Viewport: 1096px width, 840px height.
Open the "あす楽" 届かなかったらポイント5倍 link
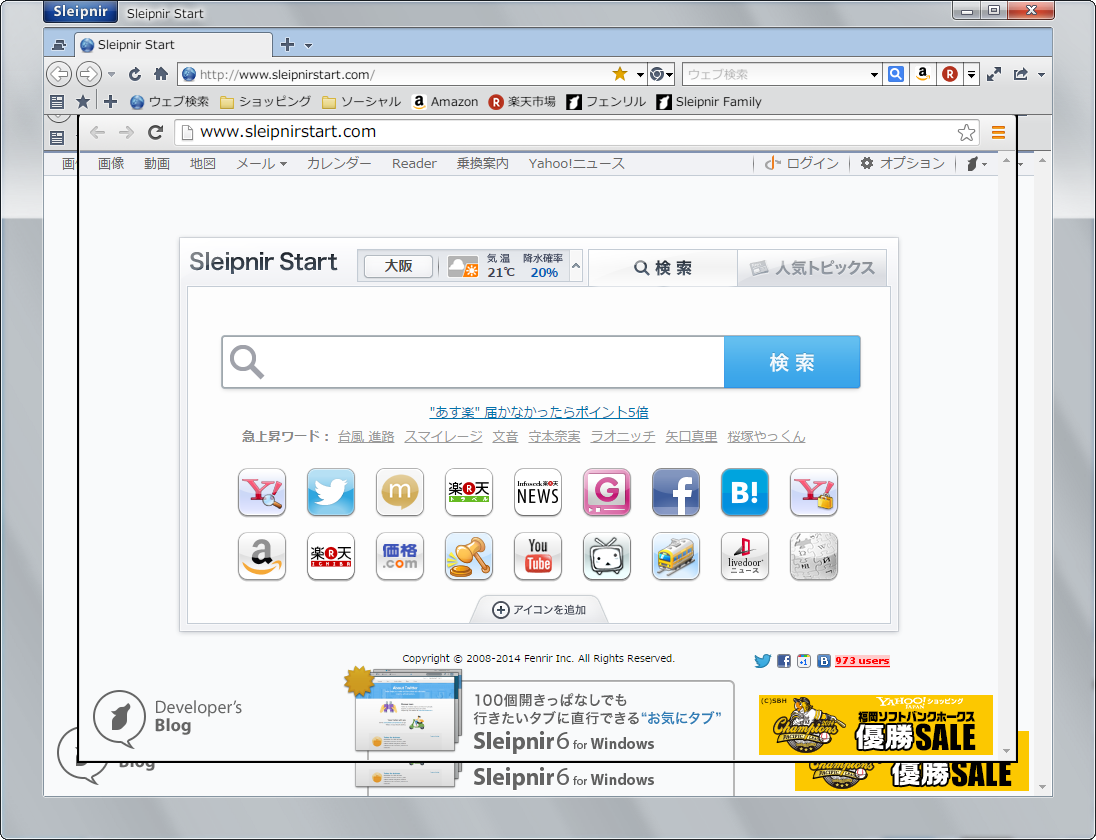(x=539, y=412)
